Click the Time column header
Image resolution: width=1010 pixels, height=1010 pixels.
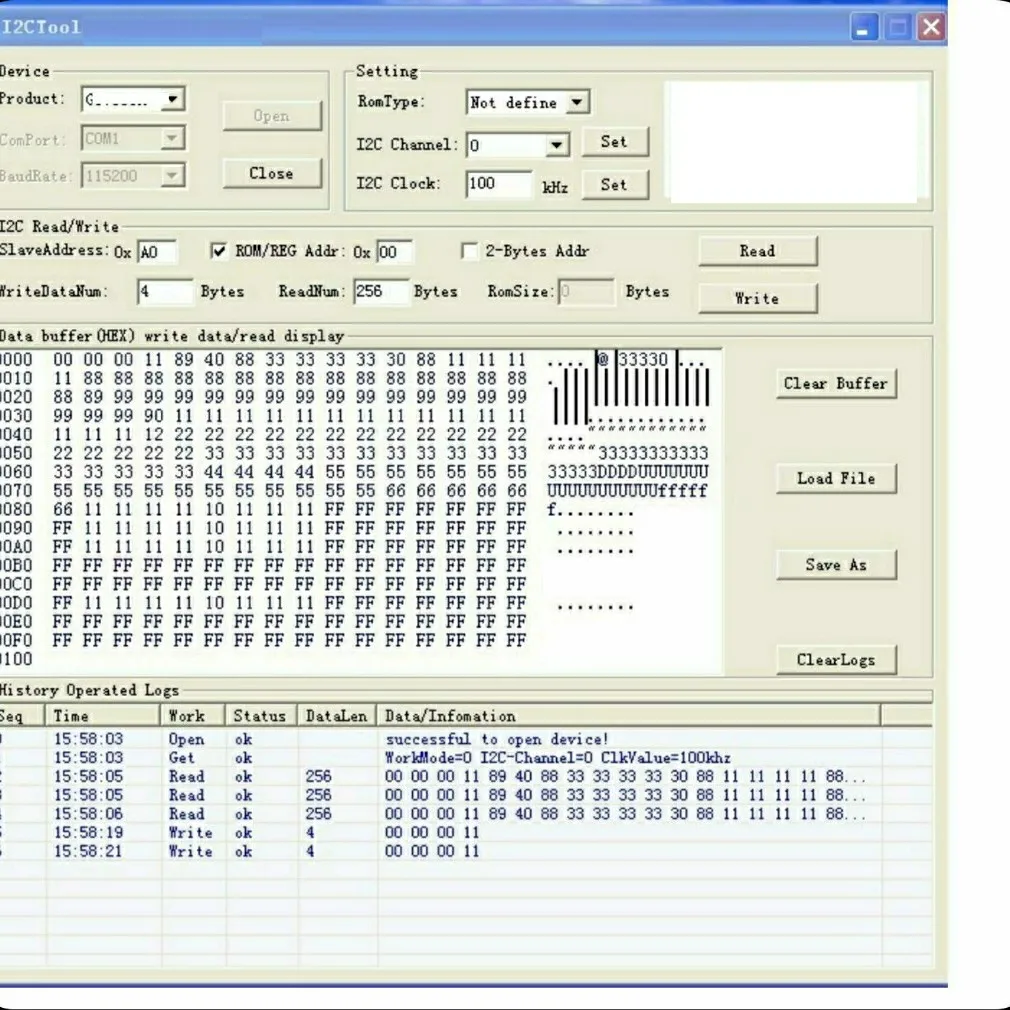pyautogui.click(x=102, y=716)
